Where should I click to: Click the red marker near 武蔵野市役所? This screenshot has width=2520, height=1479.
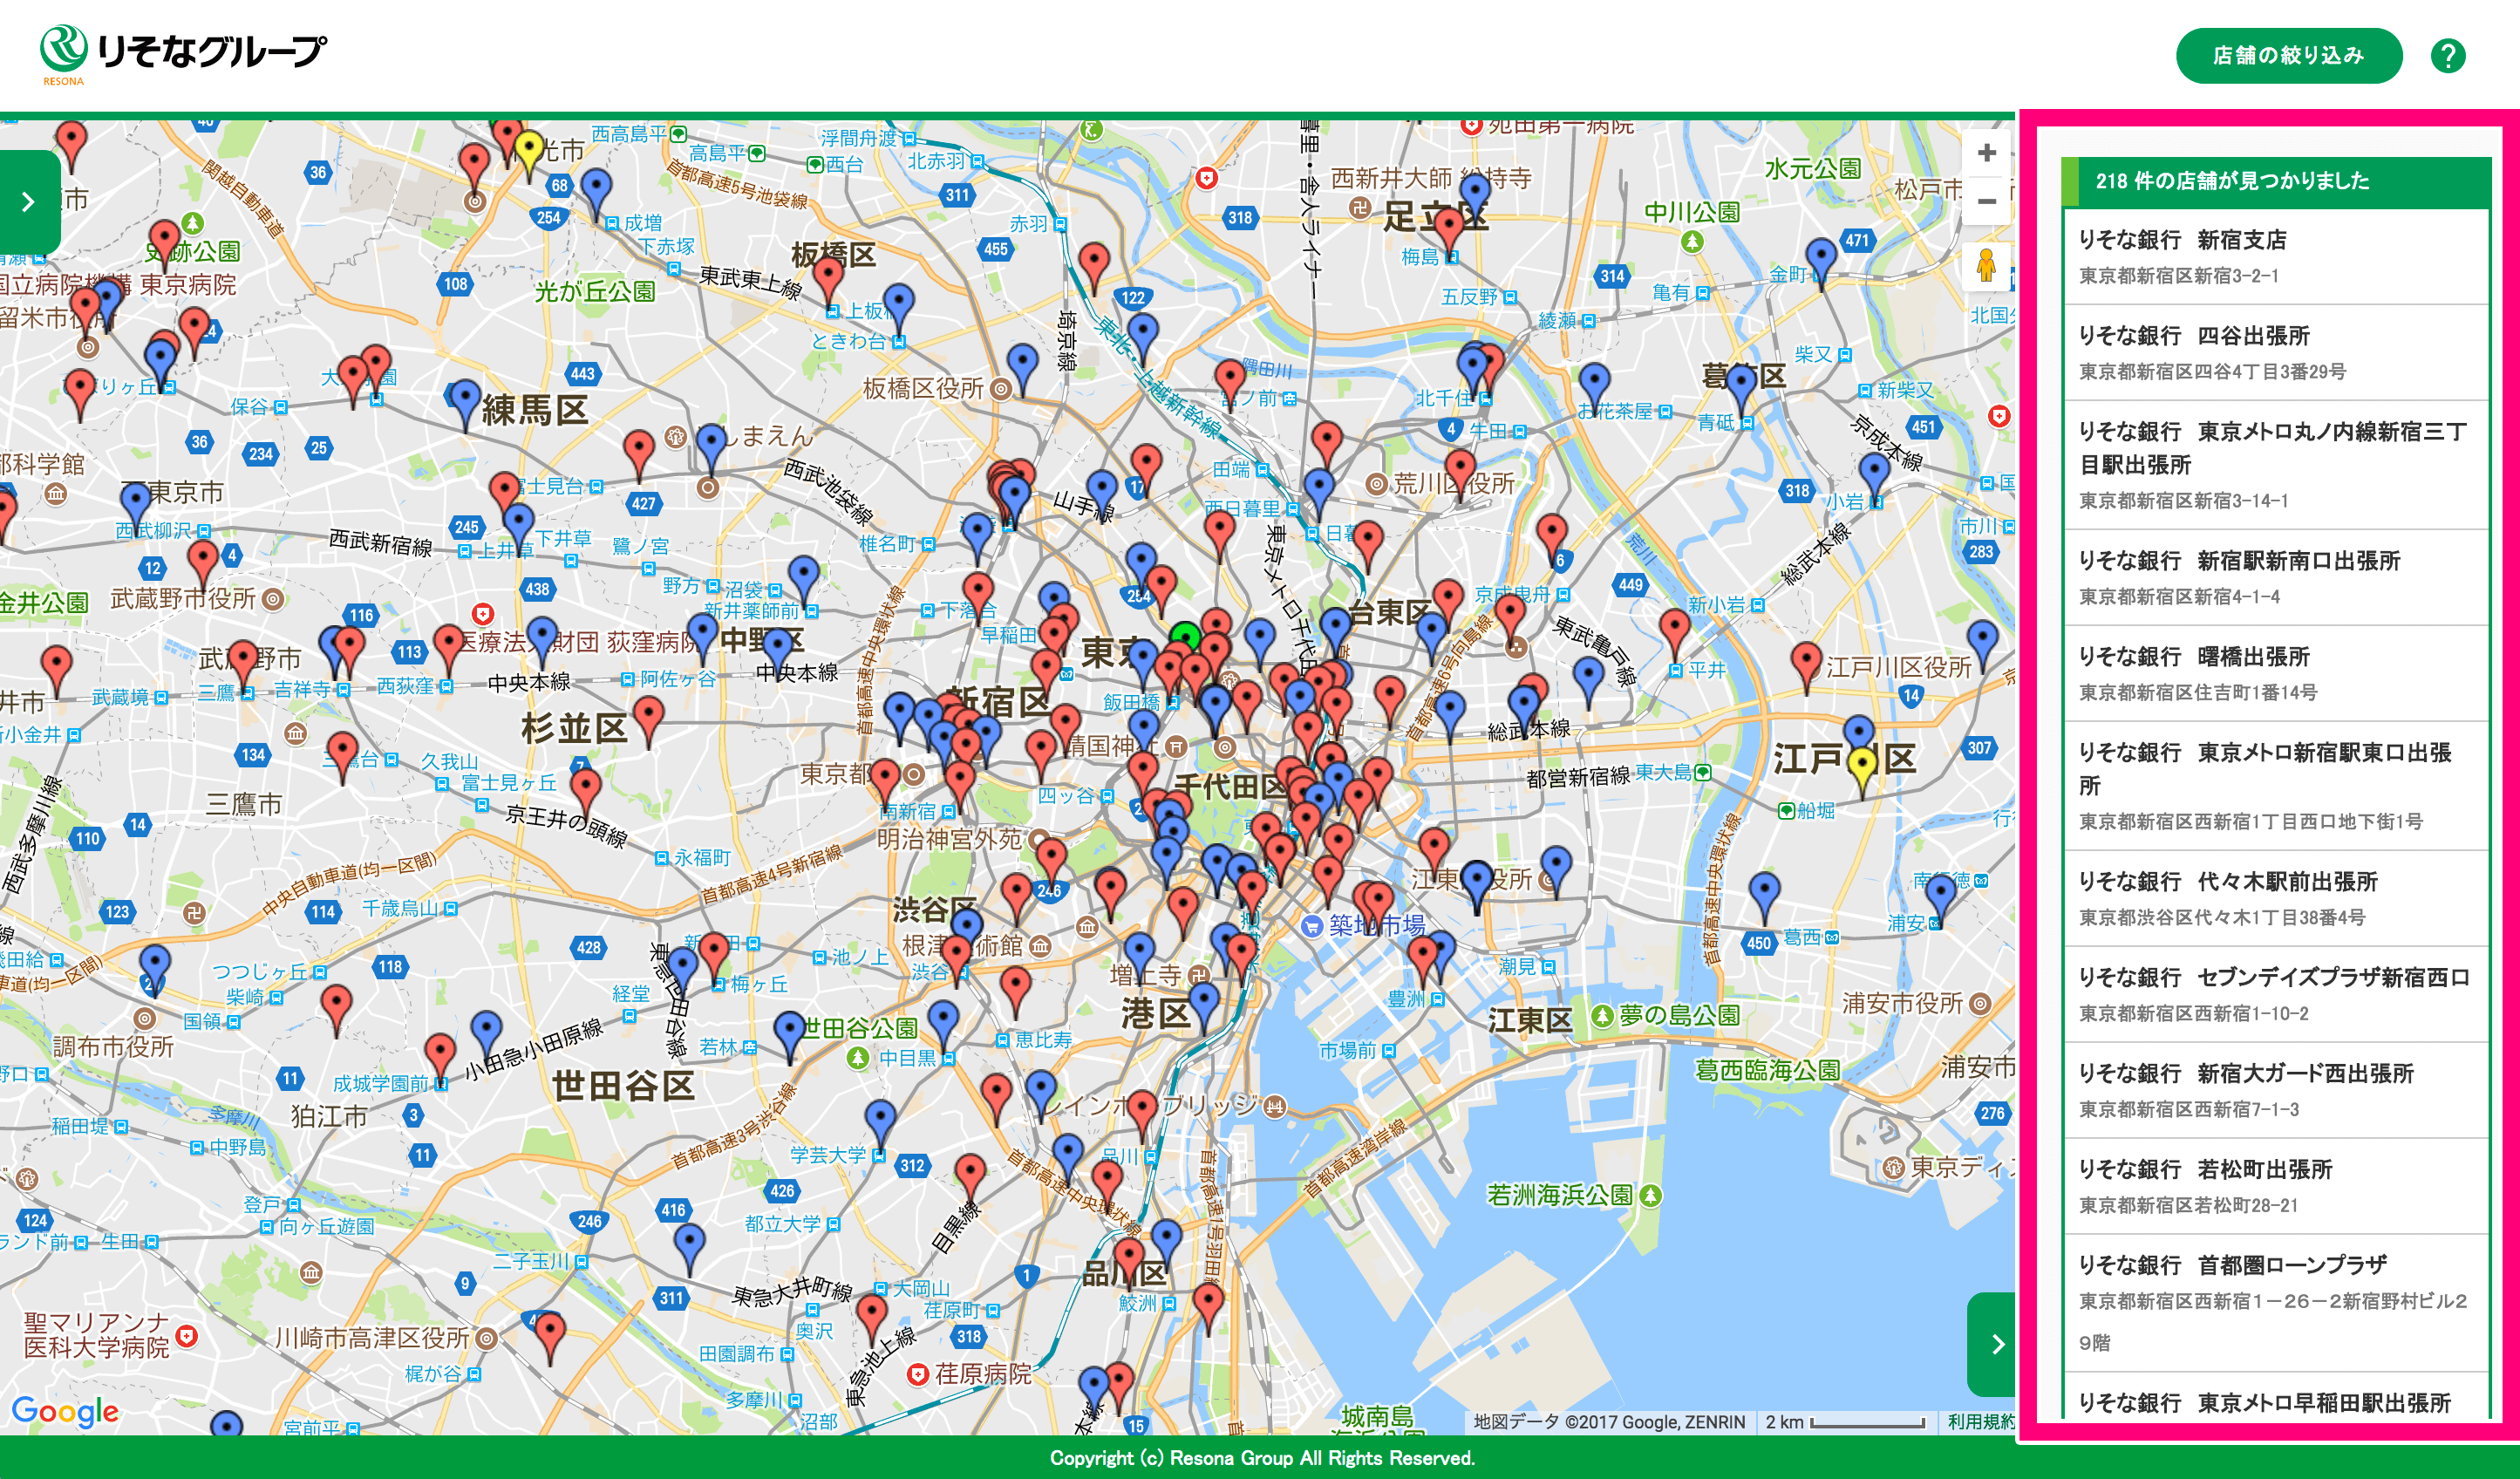203,565
